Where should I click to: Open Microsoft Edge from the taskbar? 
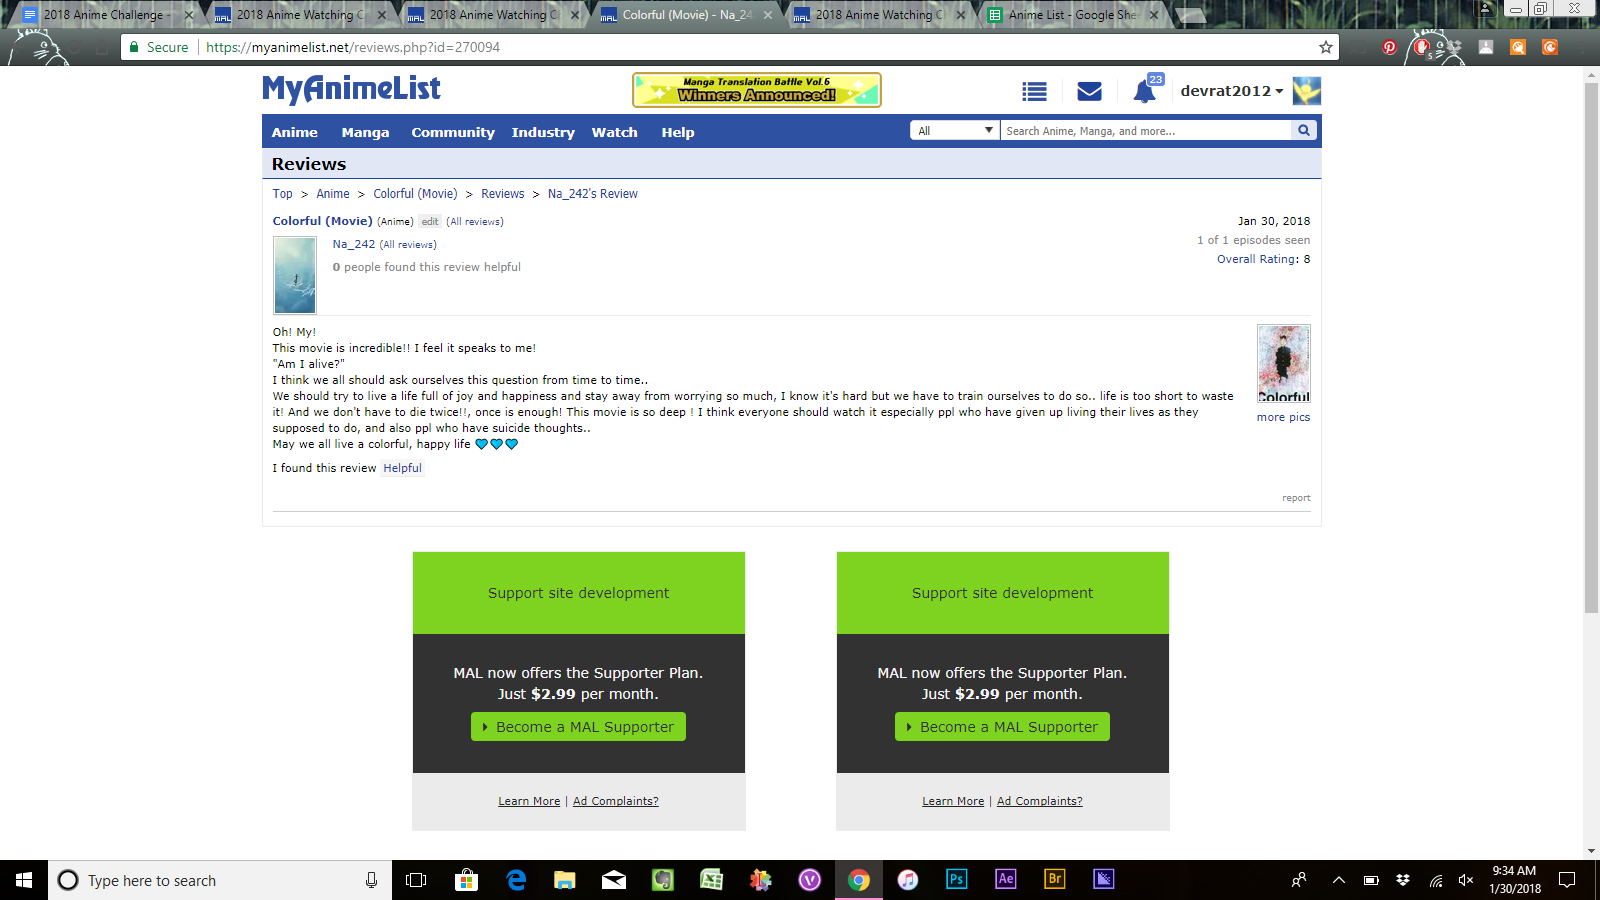pos(516,880)
